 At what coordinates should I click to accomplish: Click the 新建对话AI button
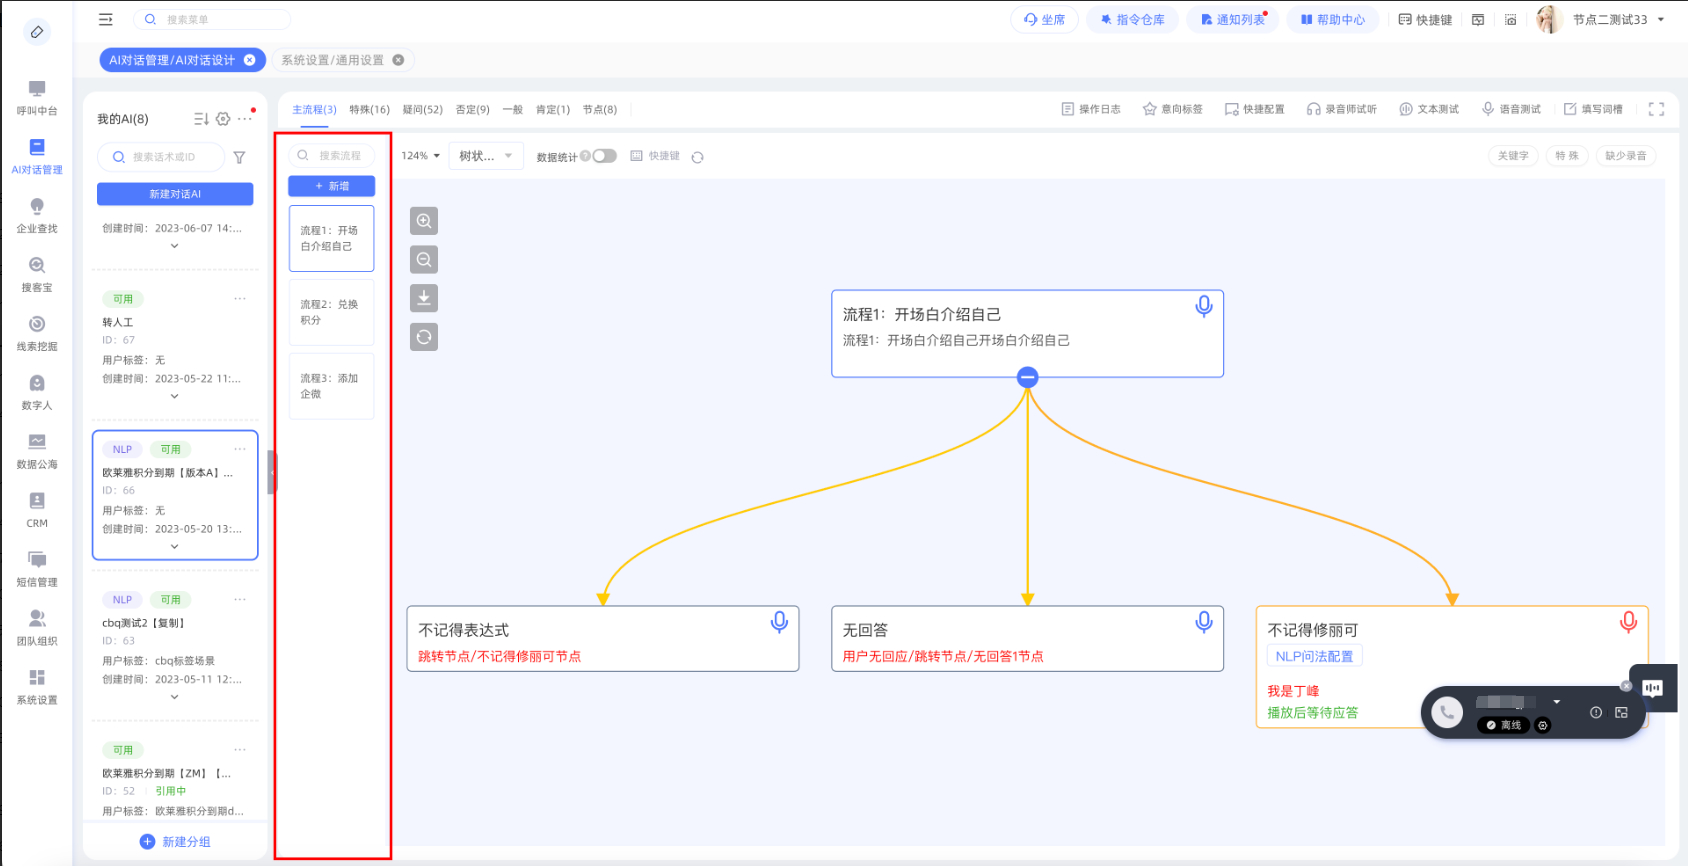[175, 194]
